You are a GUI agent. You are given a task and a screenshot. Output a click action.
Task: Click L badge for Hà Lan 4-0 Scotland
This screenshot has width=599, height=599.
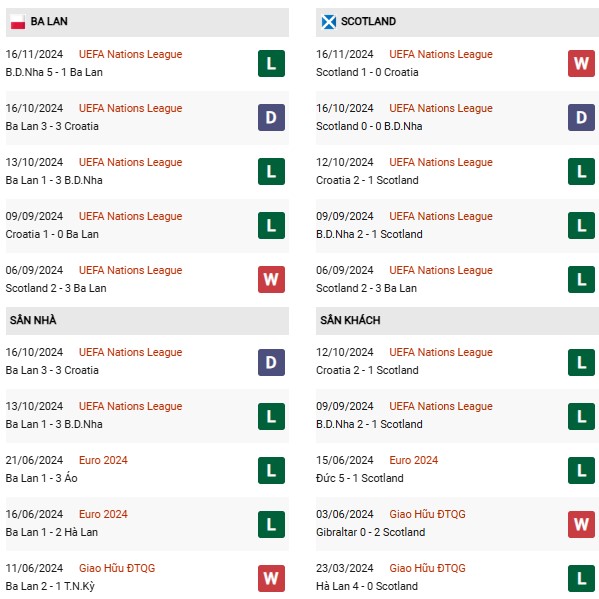581,578
